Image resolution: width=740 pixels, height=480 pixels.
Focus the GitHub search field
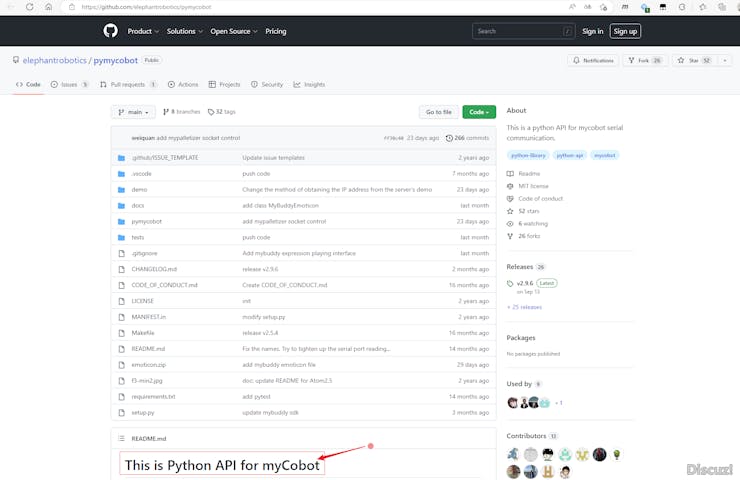pos(523,31)
